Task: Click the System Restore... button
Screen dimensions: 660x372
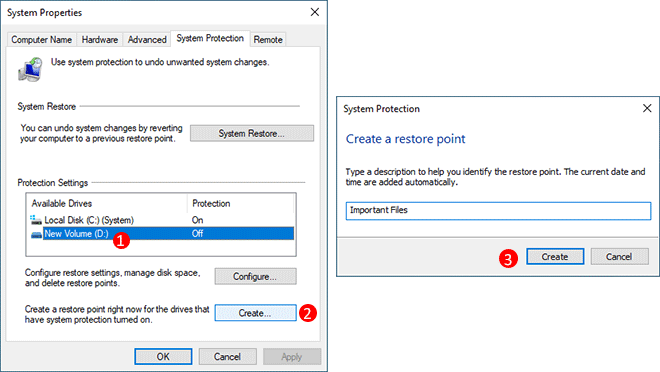Action: pyautogui.click(x=252, y=133)
